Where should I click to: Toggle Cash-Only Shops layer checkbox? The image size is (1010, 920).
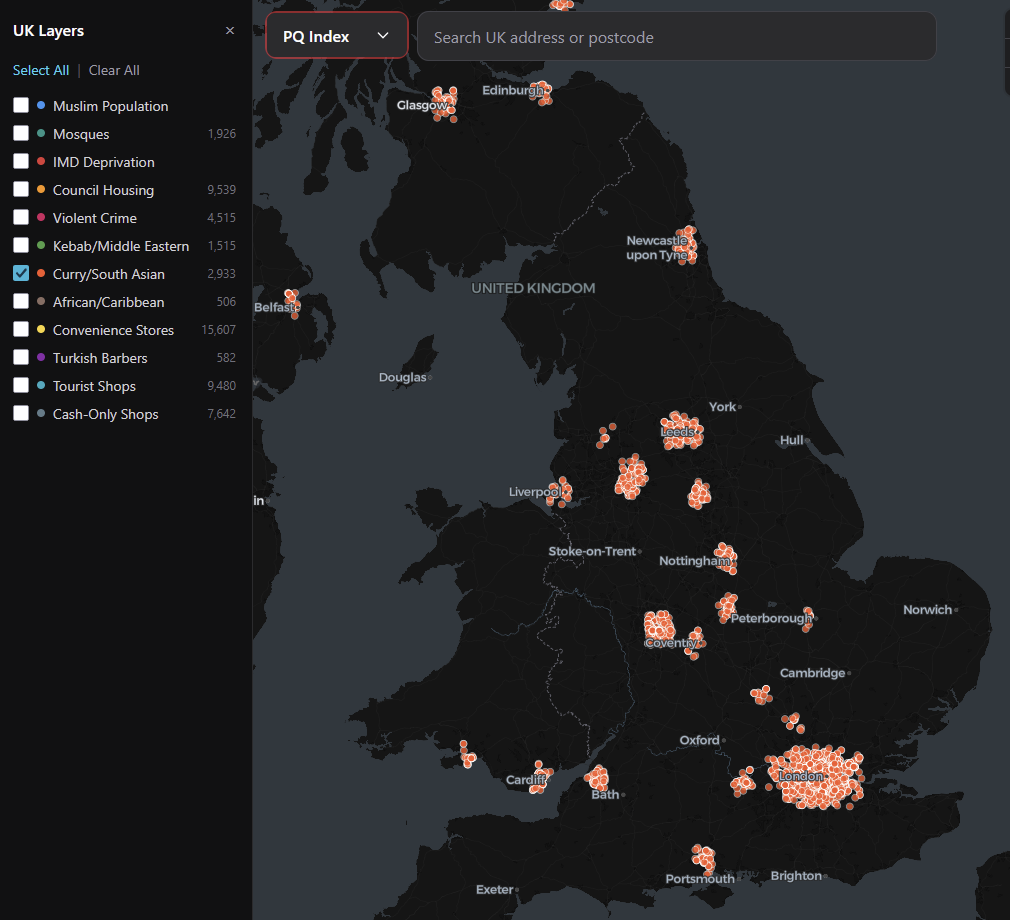pyautogui.click(x=21, y=414)
